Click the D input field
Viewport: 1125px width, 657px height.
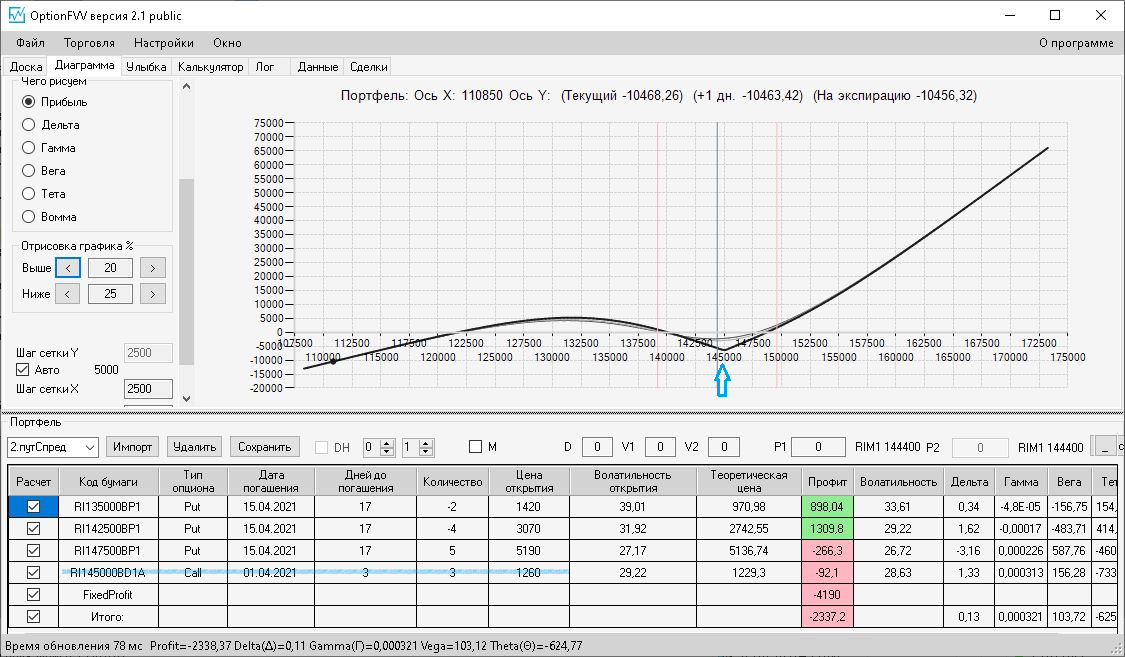pyautogui.click(x=597, y=447)
